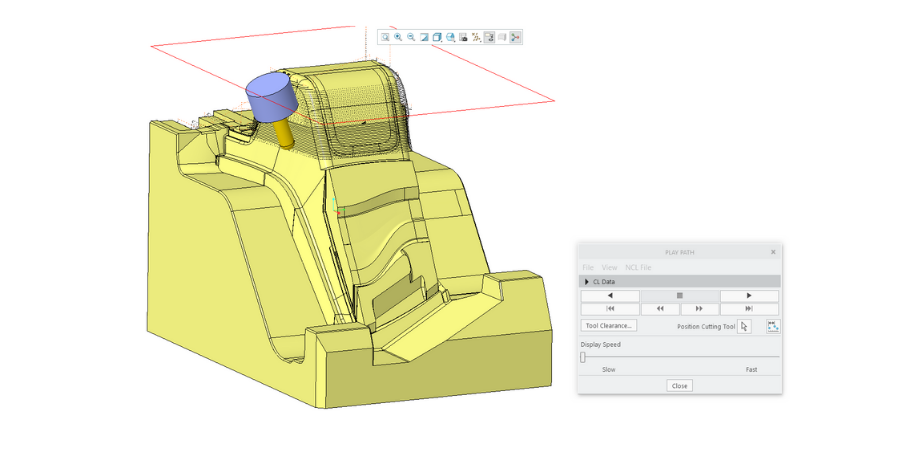The image size is (900, 450).
Task: Play the toolpath forward
Action: 749,296
